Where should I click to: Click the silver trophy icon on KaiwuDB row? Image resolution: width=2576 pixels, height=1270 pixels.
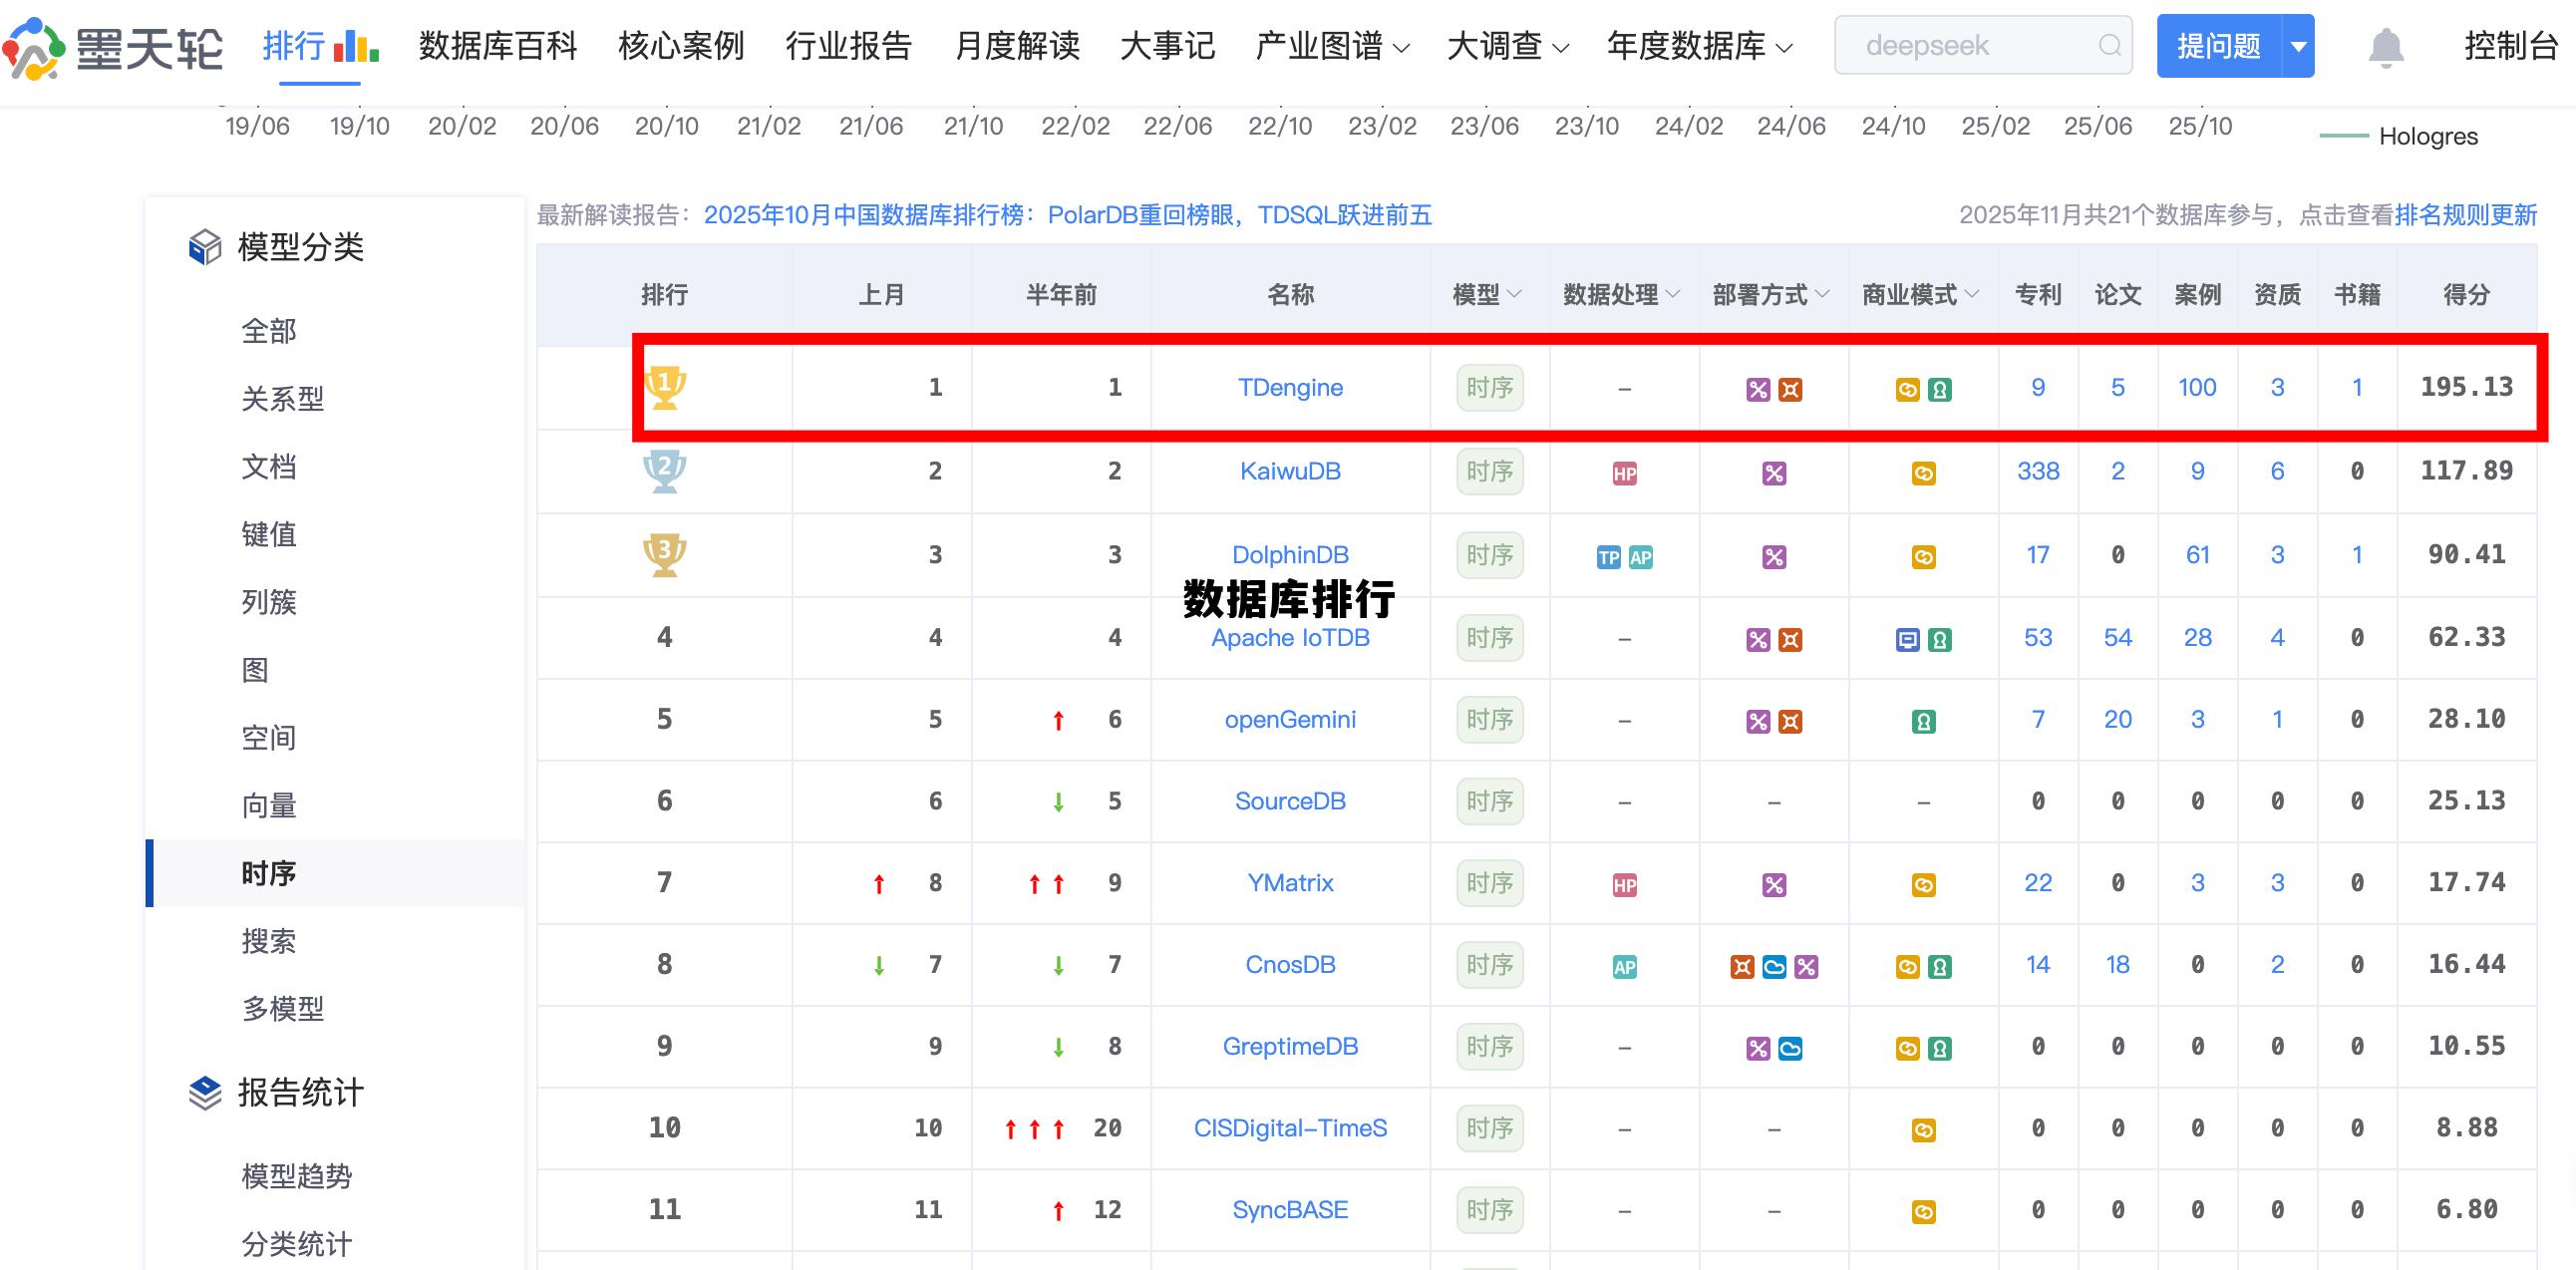tap(665, 471)
